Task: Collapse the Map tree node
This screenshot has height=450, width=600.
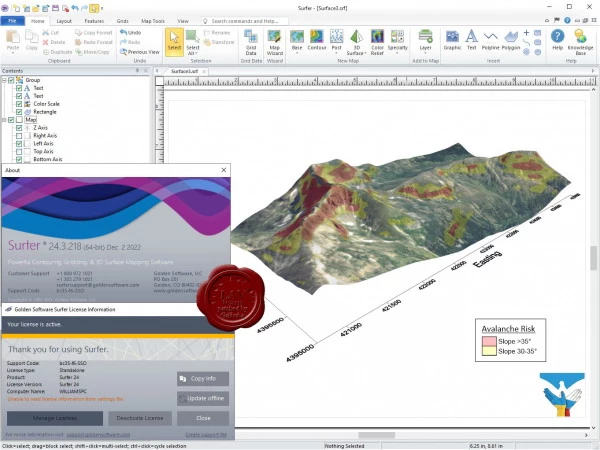Action: point(4,120)
